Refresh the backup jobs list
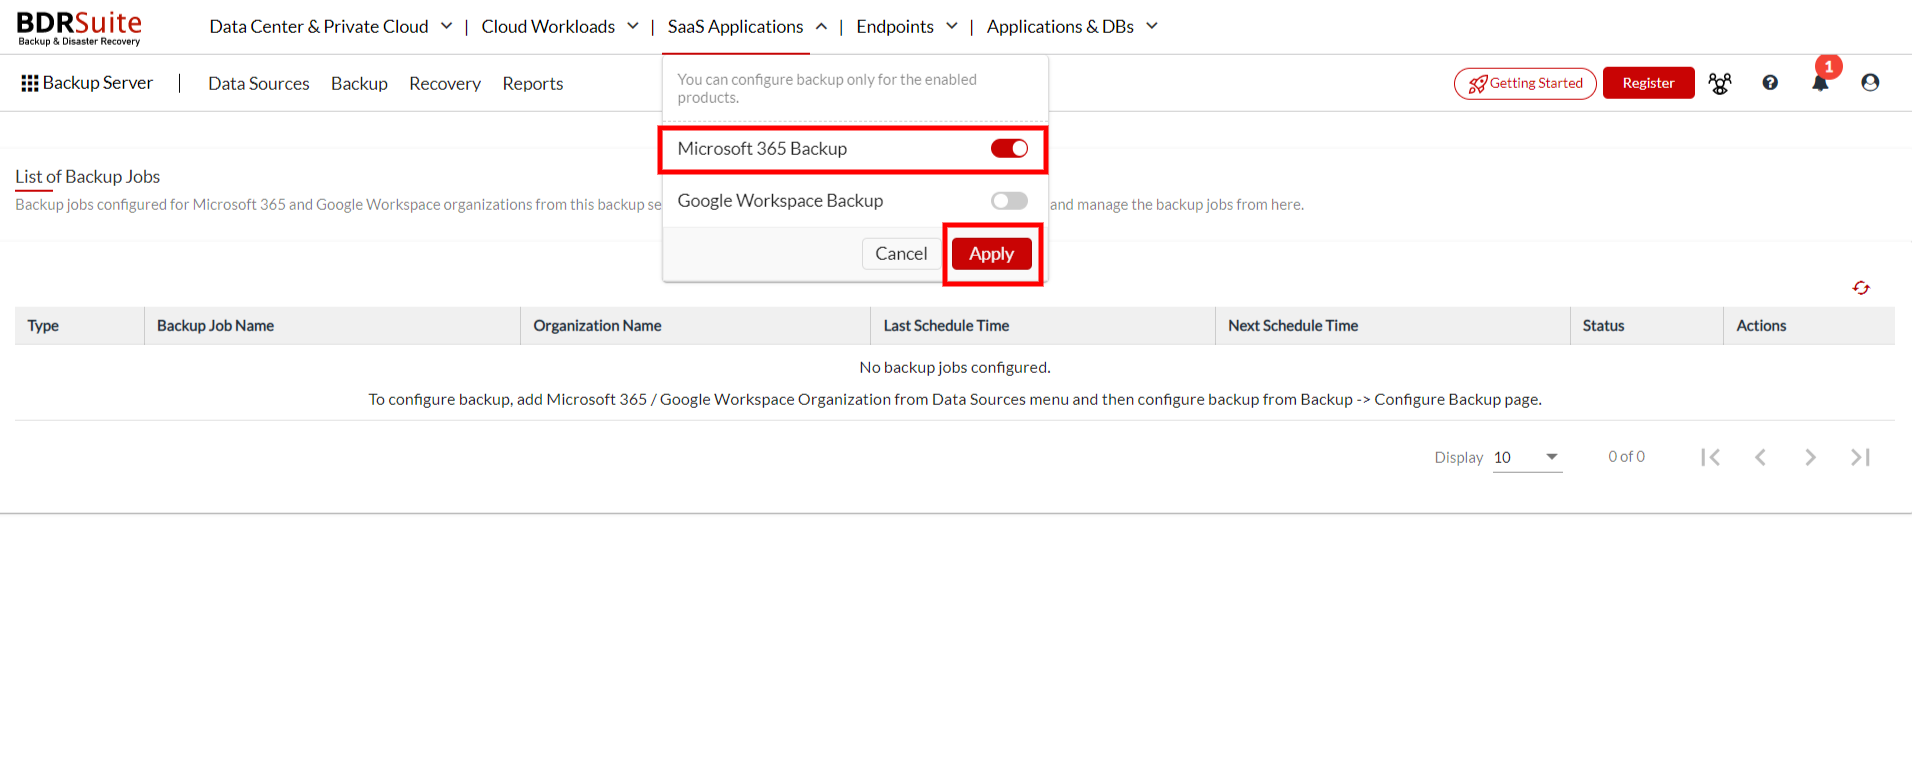 point(1861,288)
